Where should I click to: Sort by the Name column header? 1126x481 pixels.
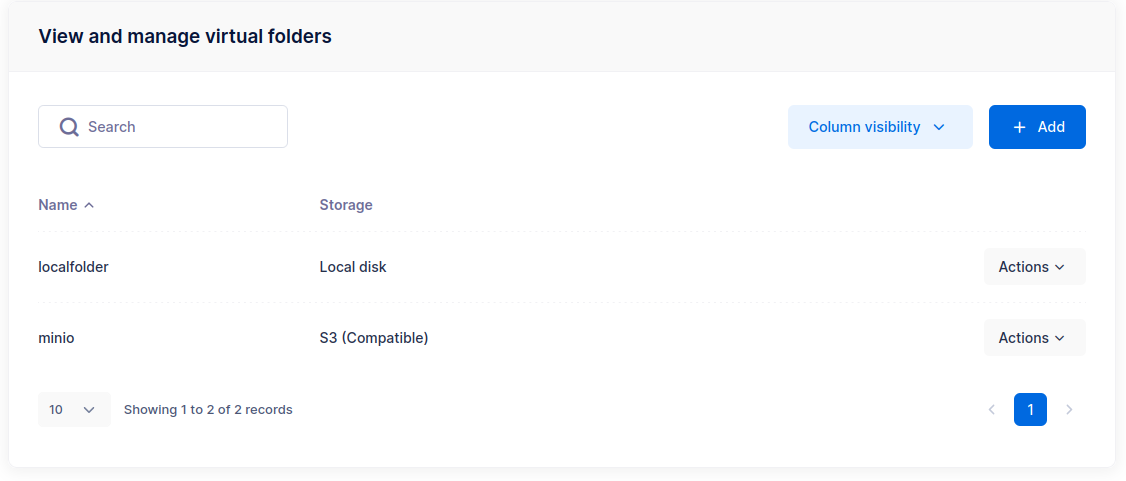pyautogui.click(x=58, y=205)
